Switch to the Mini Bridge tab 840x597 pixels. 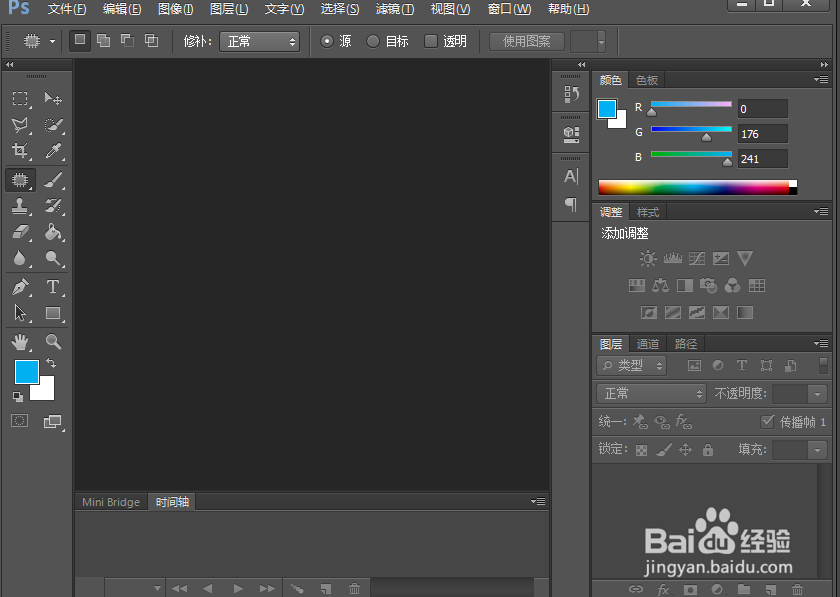111,502
